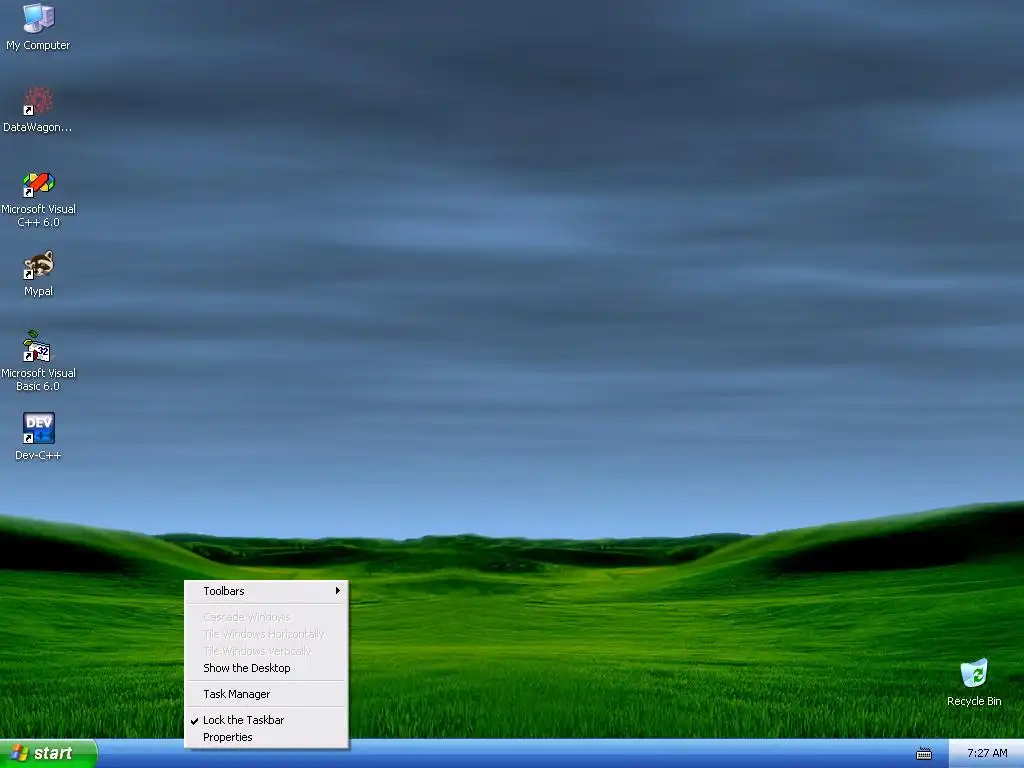1024x768 pixels.
Task: Click the grayed Tile Windows Horizontally entry
Action: pyautogui.click(x=266, y=634)
